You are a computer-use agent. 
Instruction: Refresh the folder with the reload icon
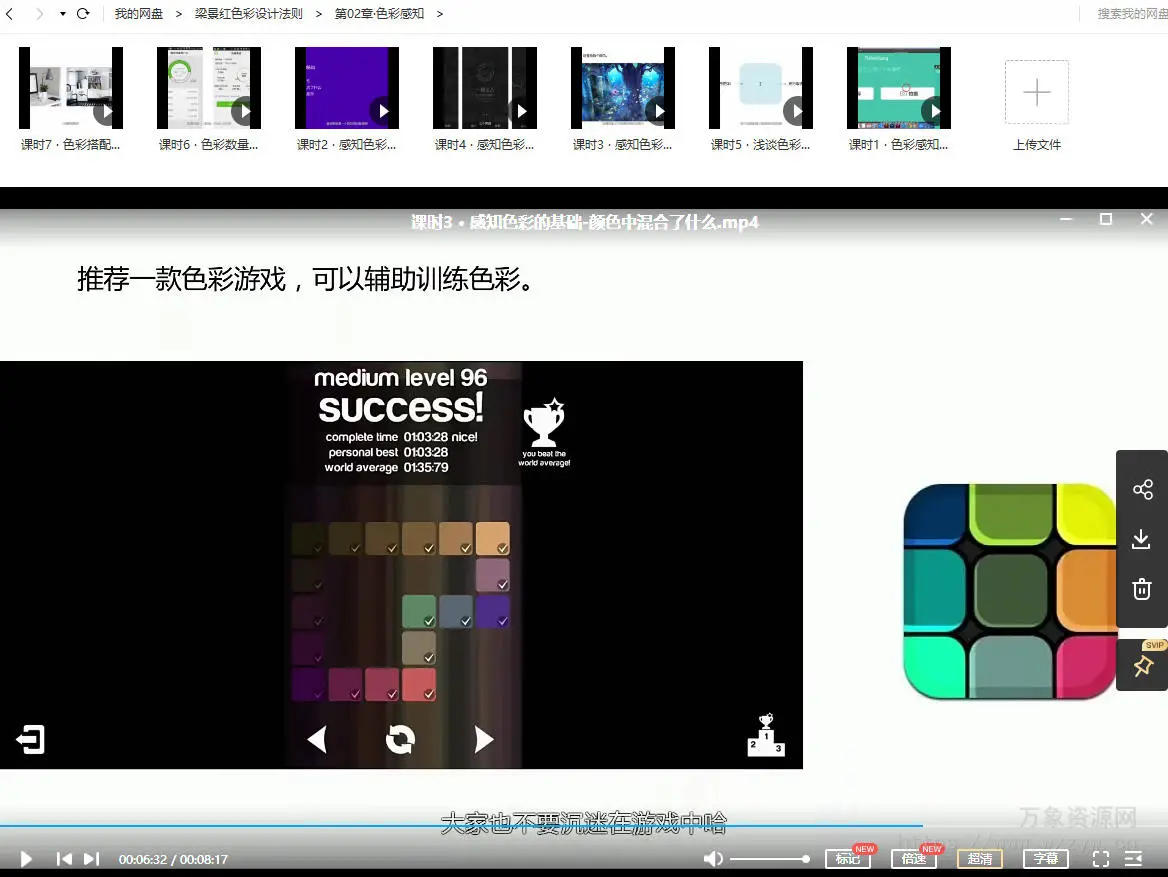pyautogui.click(x=83, y=14)
